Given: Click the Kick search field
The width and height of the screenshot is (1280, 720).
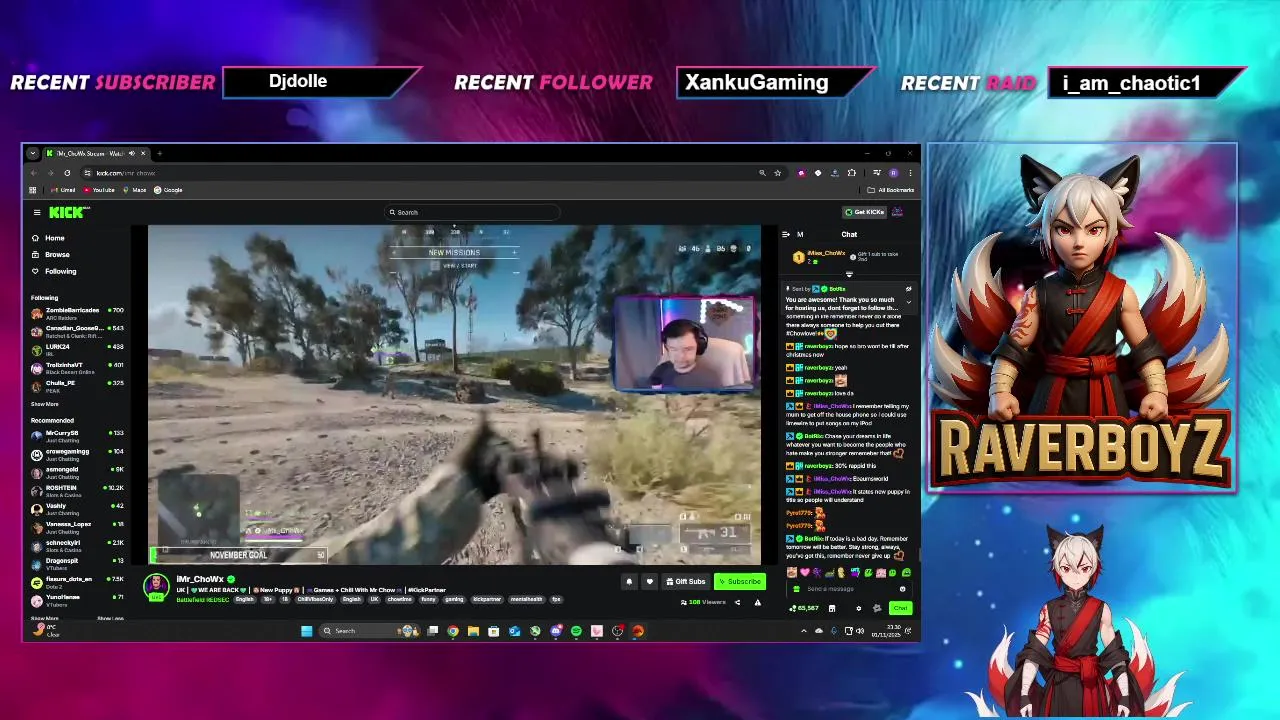Looking at the screenshot, I should click(470, 212).
